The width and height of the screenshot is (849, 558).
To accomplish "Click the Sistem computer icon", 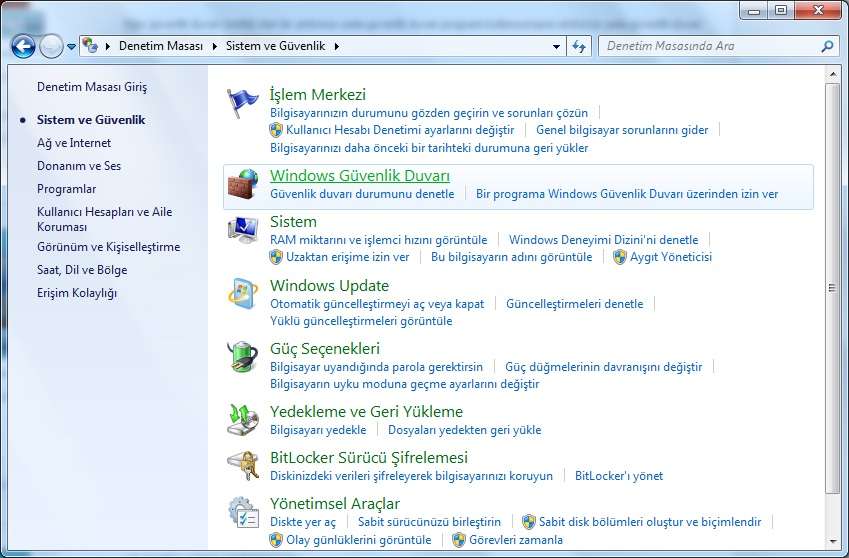I will coord(243,230).
